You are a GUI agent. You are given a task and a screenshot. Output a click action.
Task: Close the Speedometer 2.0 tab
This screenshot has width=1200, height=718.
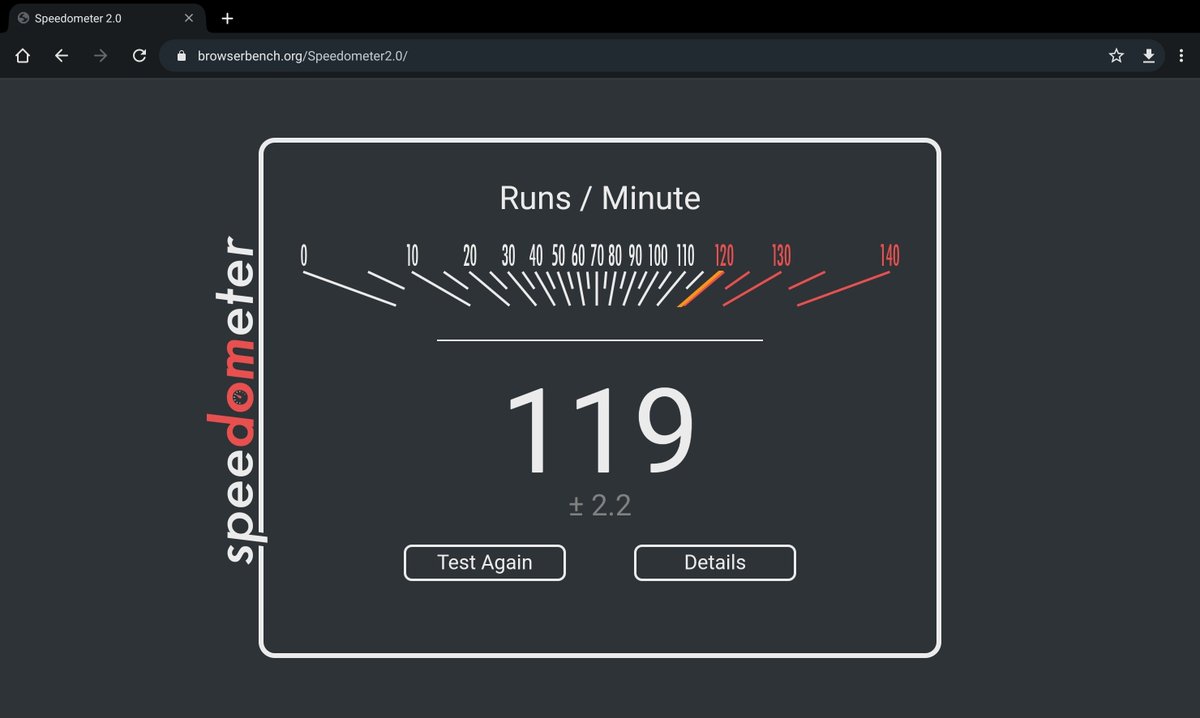189,18
